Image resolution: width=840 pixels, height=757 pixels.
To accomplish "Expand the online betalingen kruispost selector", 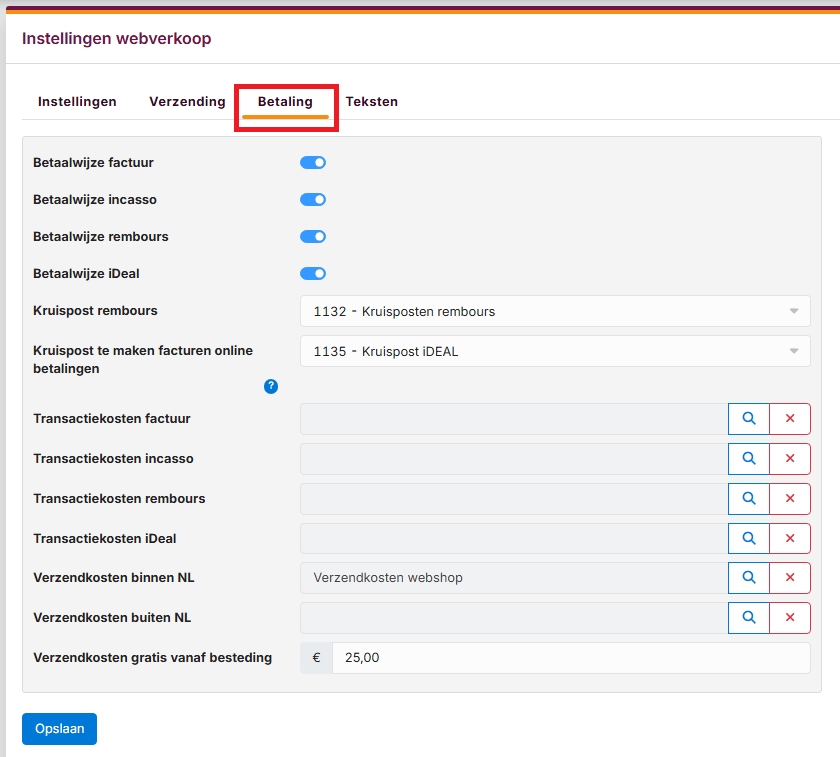I will (x=554, y=351).
